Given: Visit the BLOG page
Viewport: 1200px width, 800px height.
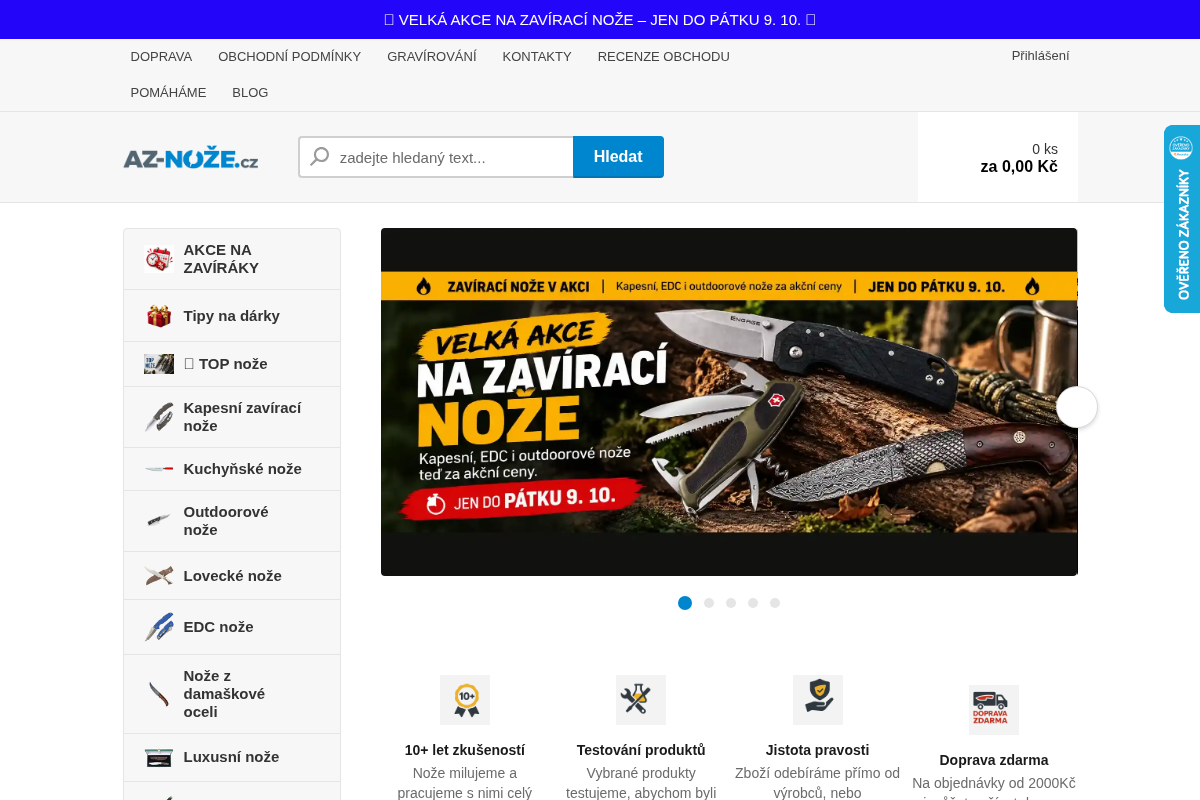Looking at the screenshot, I should click(x=250, y=93).
